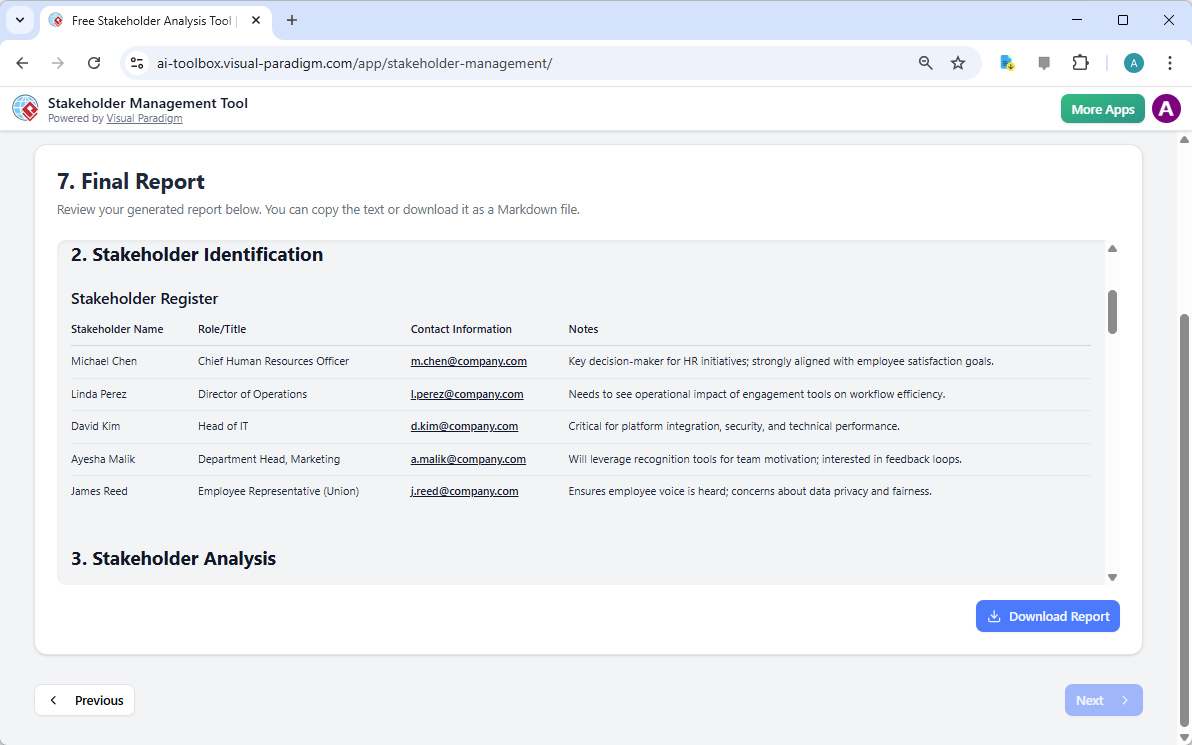
Task: Click the magnifier zoom icon in the address bar
Action: (x=925, y=62)
